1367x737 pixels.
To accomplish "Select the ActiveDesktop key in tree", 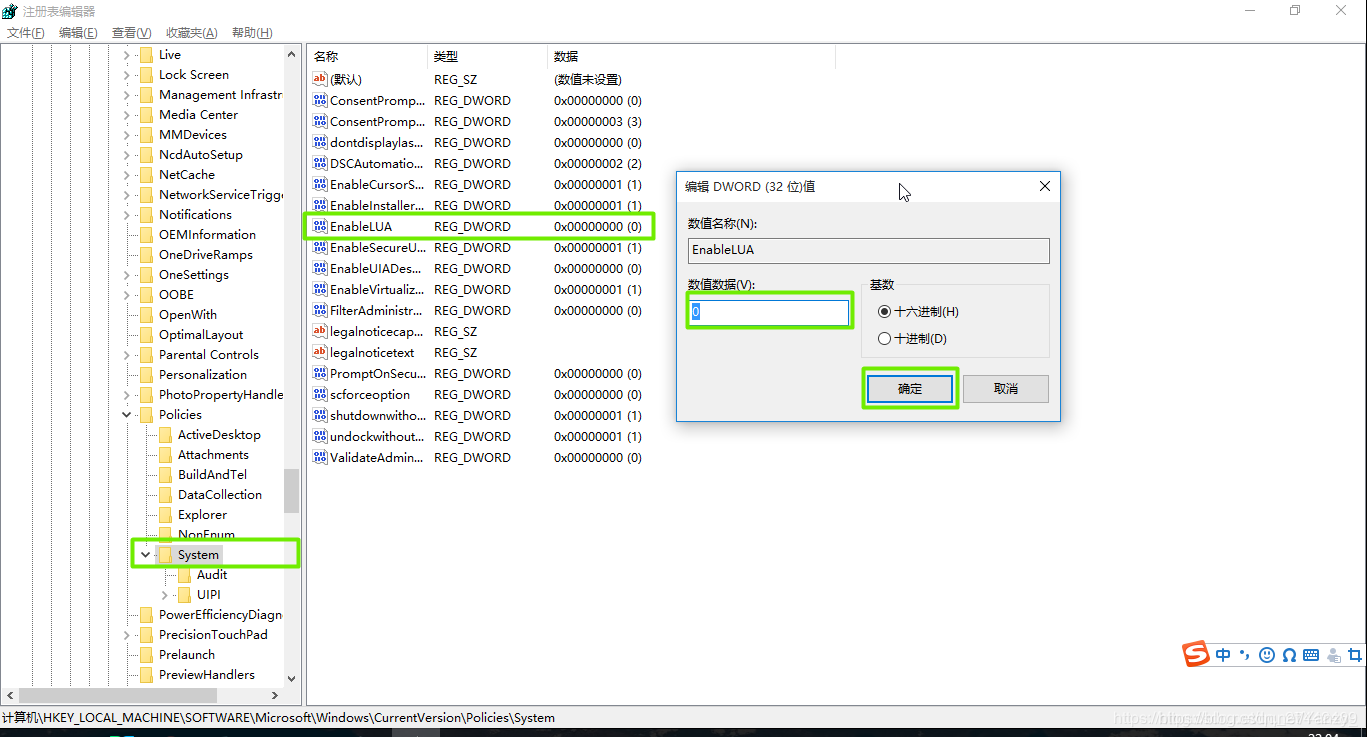I will tap(219, 435).
